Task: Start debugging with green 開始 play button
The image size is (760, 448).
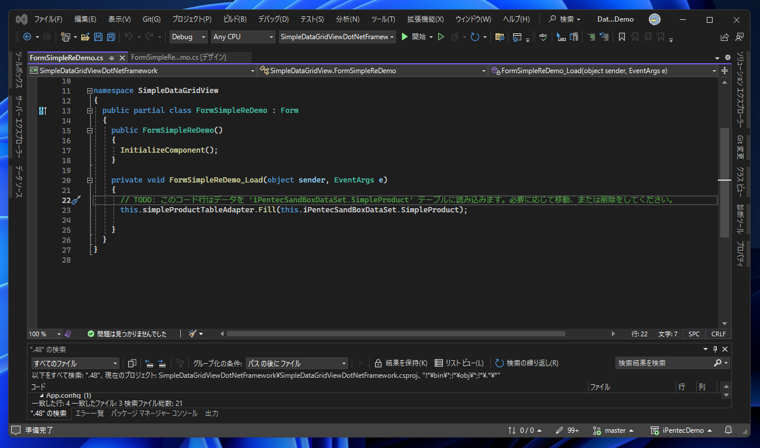Action: tap(413, 37)
